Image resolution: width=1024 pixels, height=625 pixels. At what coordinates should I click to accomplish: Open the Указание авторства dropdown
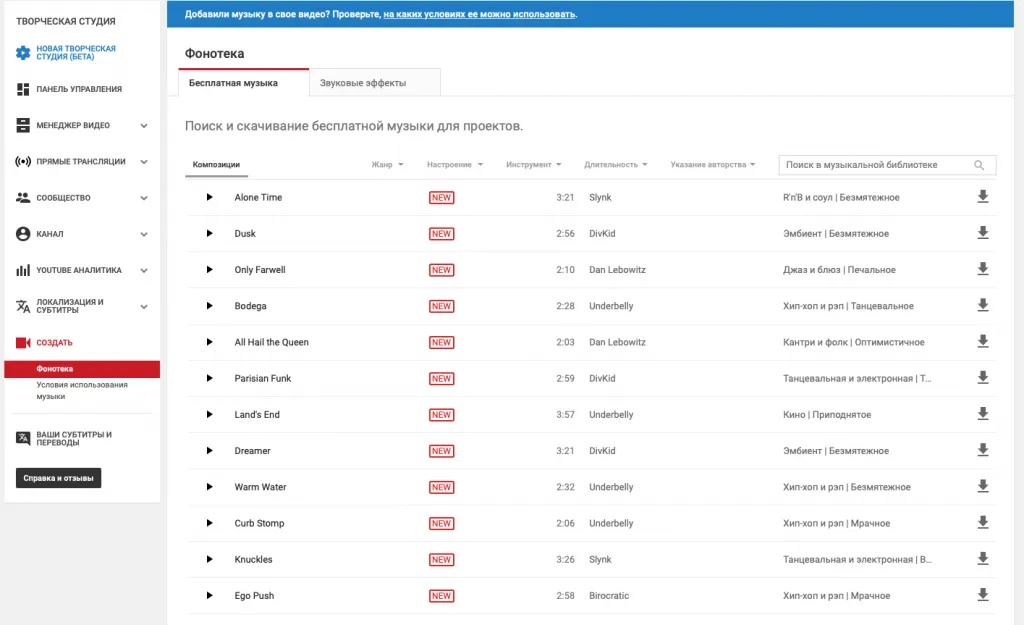[712, 165]
